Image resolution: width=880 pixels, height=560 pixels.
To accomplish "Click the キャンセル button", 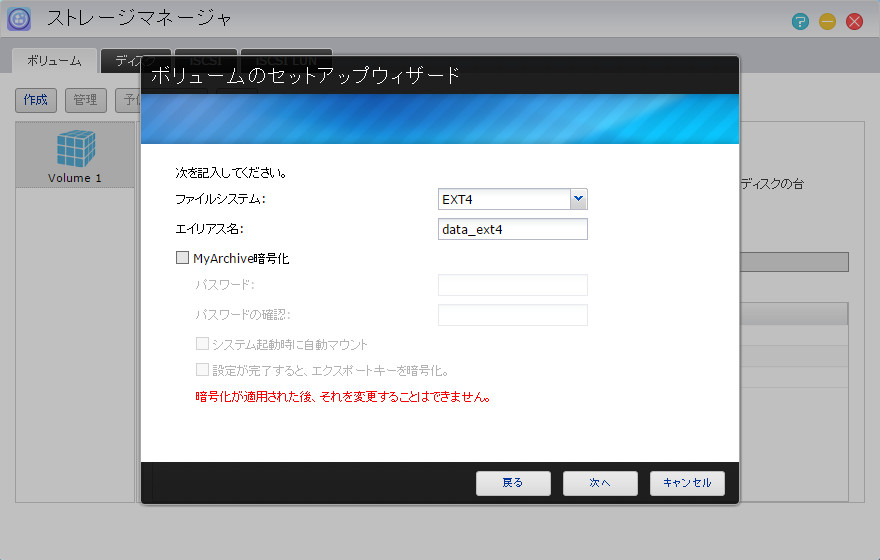I will coord(687,483).
